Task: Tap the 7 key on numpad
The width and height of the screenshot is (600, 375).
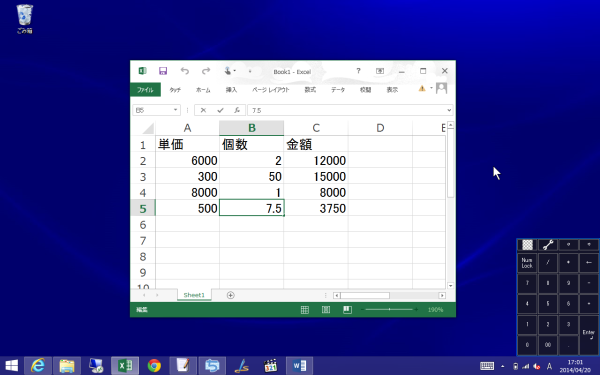Action: click(527, 283)
